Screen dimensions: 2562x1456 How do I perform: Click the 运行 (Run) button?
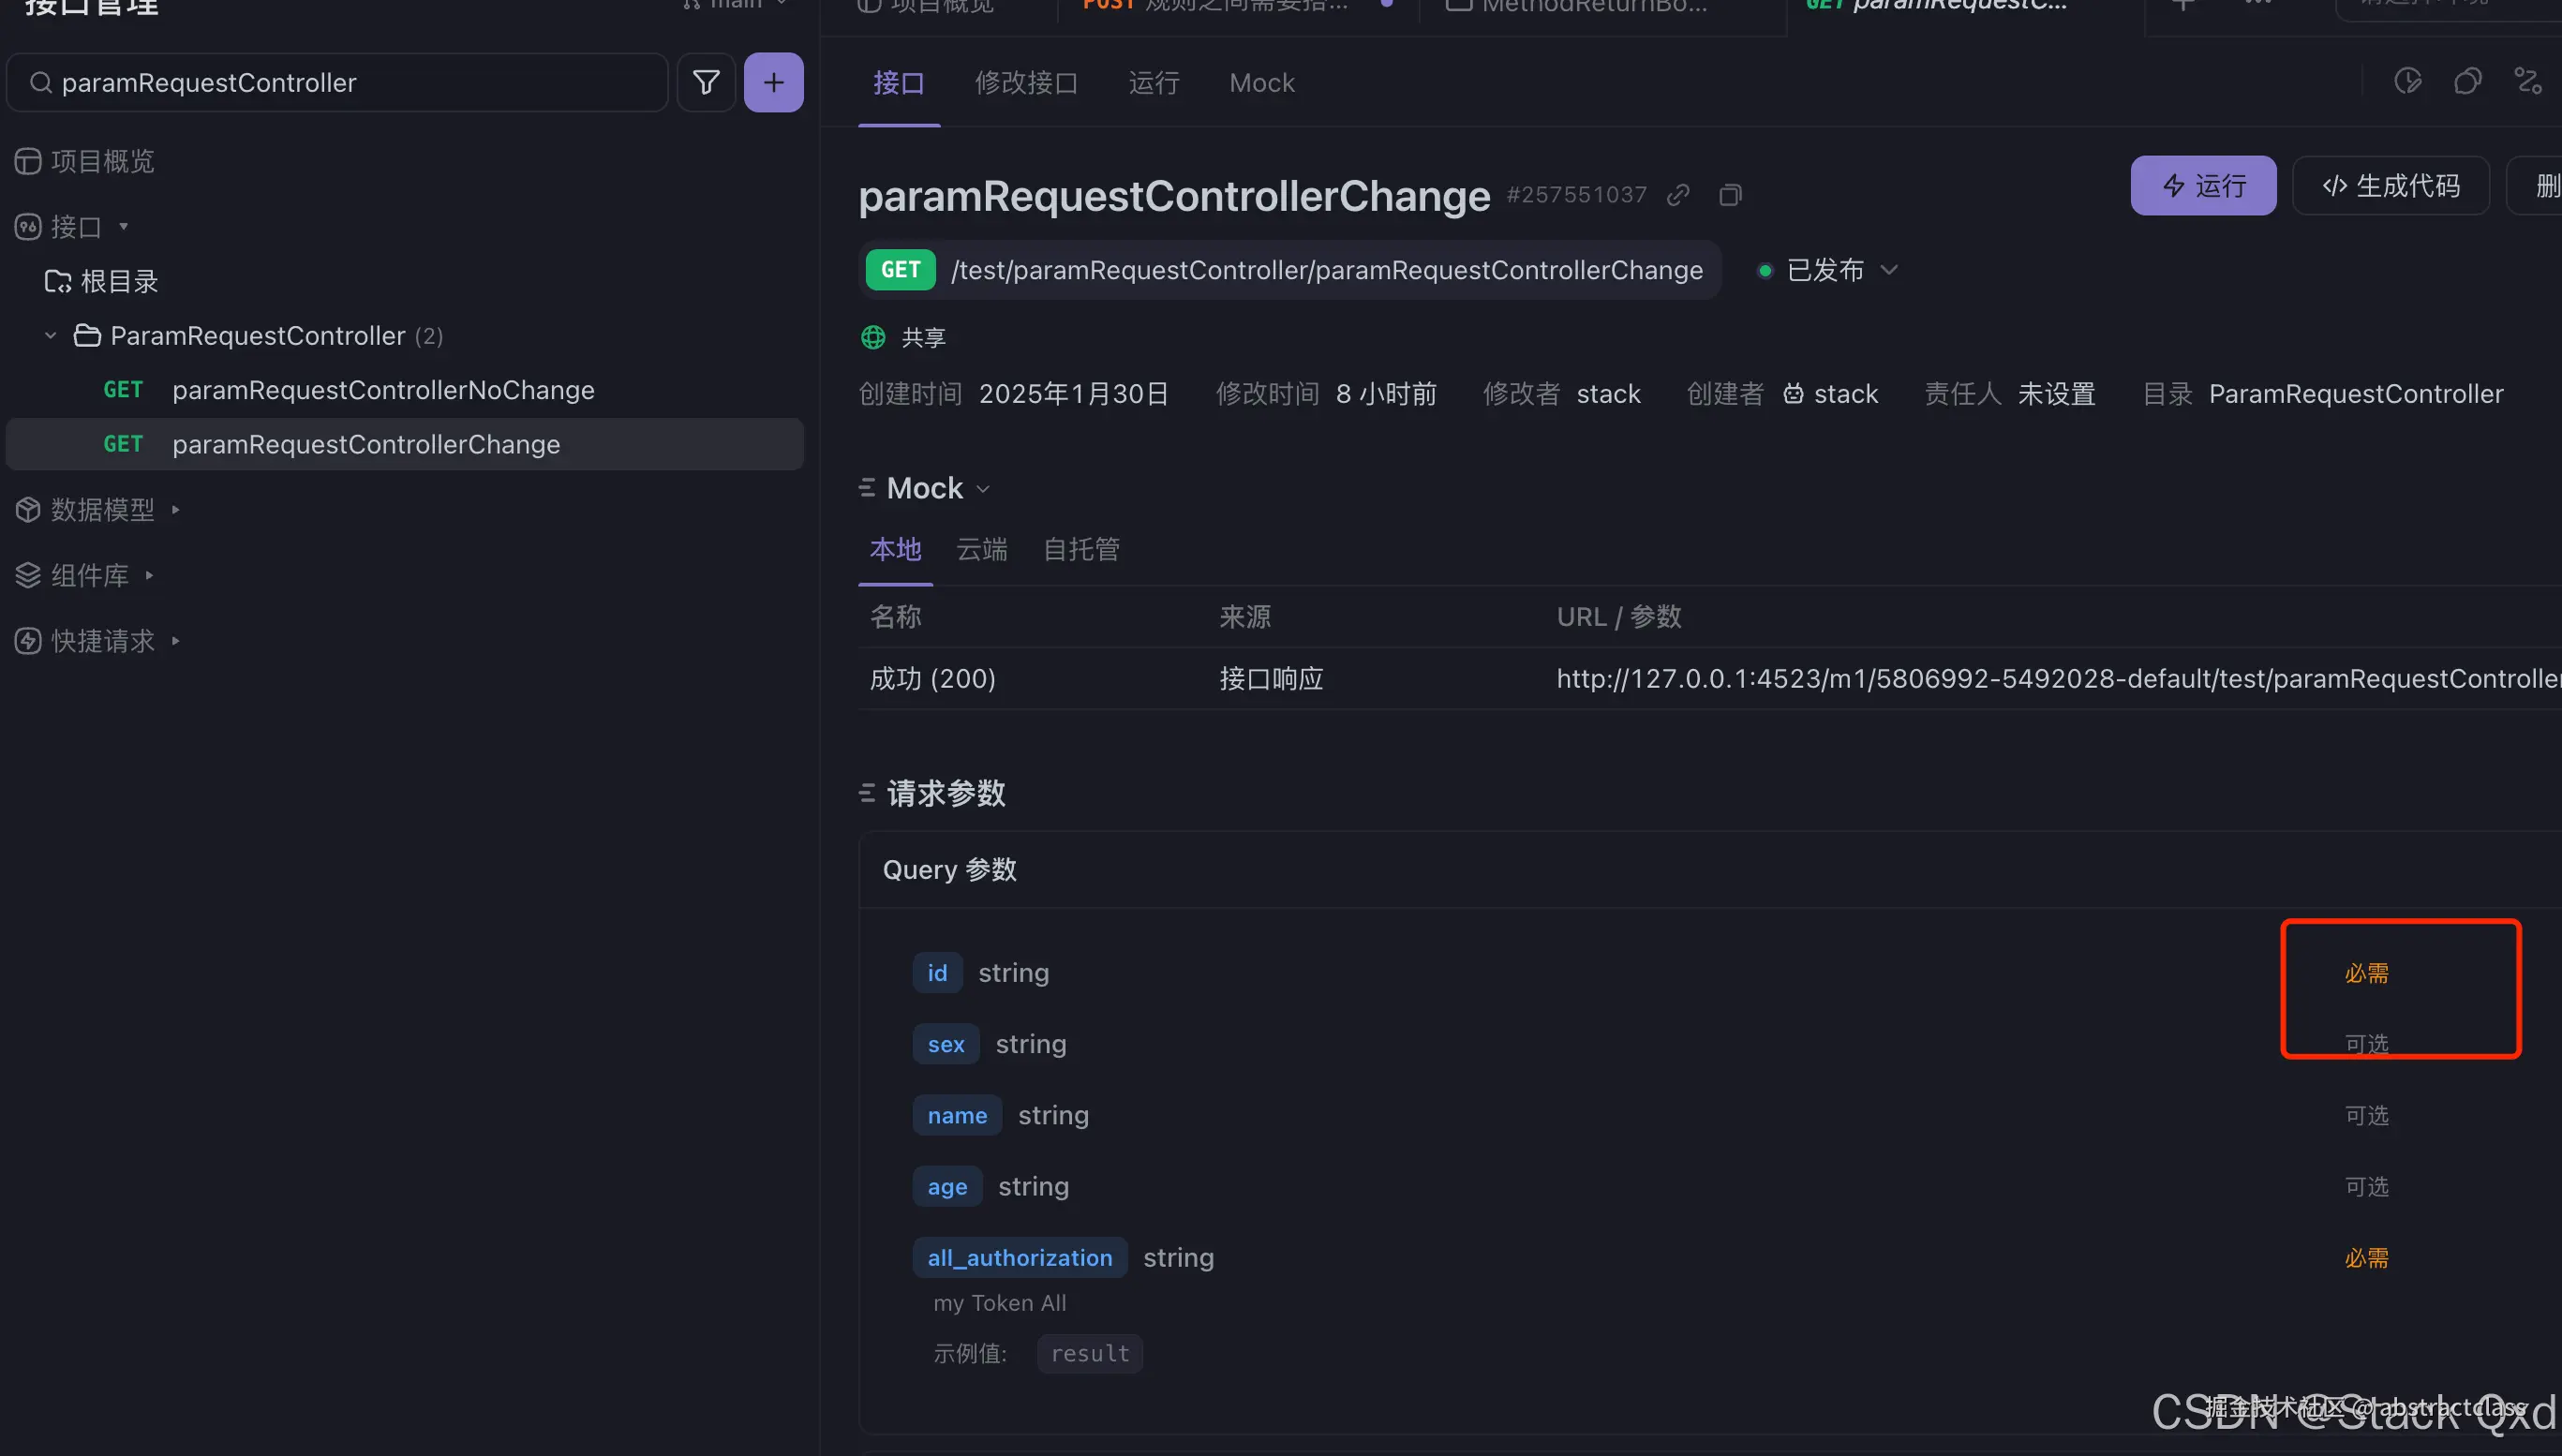point(2203,185)
